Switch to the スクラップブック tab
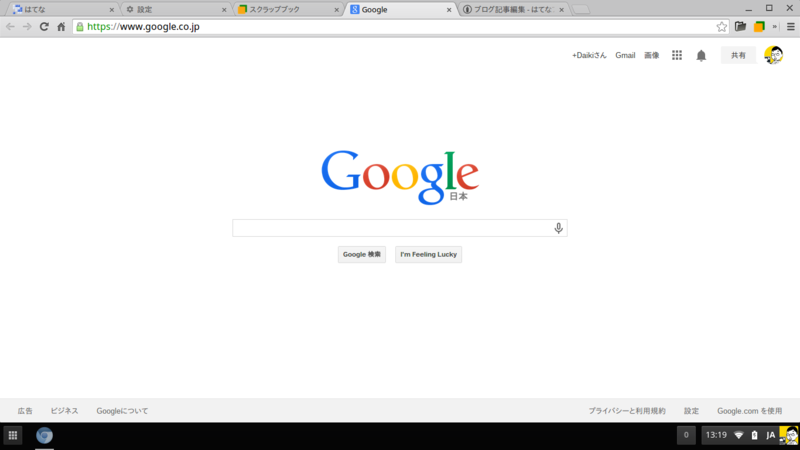Viewport: 800px width, 450px height. [286, 10]
